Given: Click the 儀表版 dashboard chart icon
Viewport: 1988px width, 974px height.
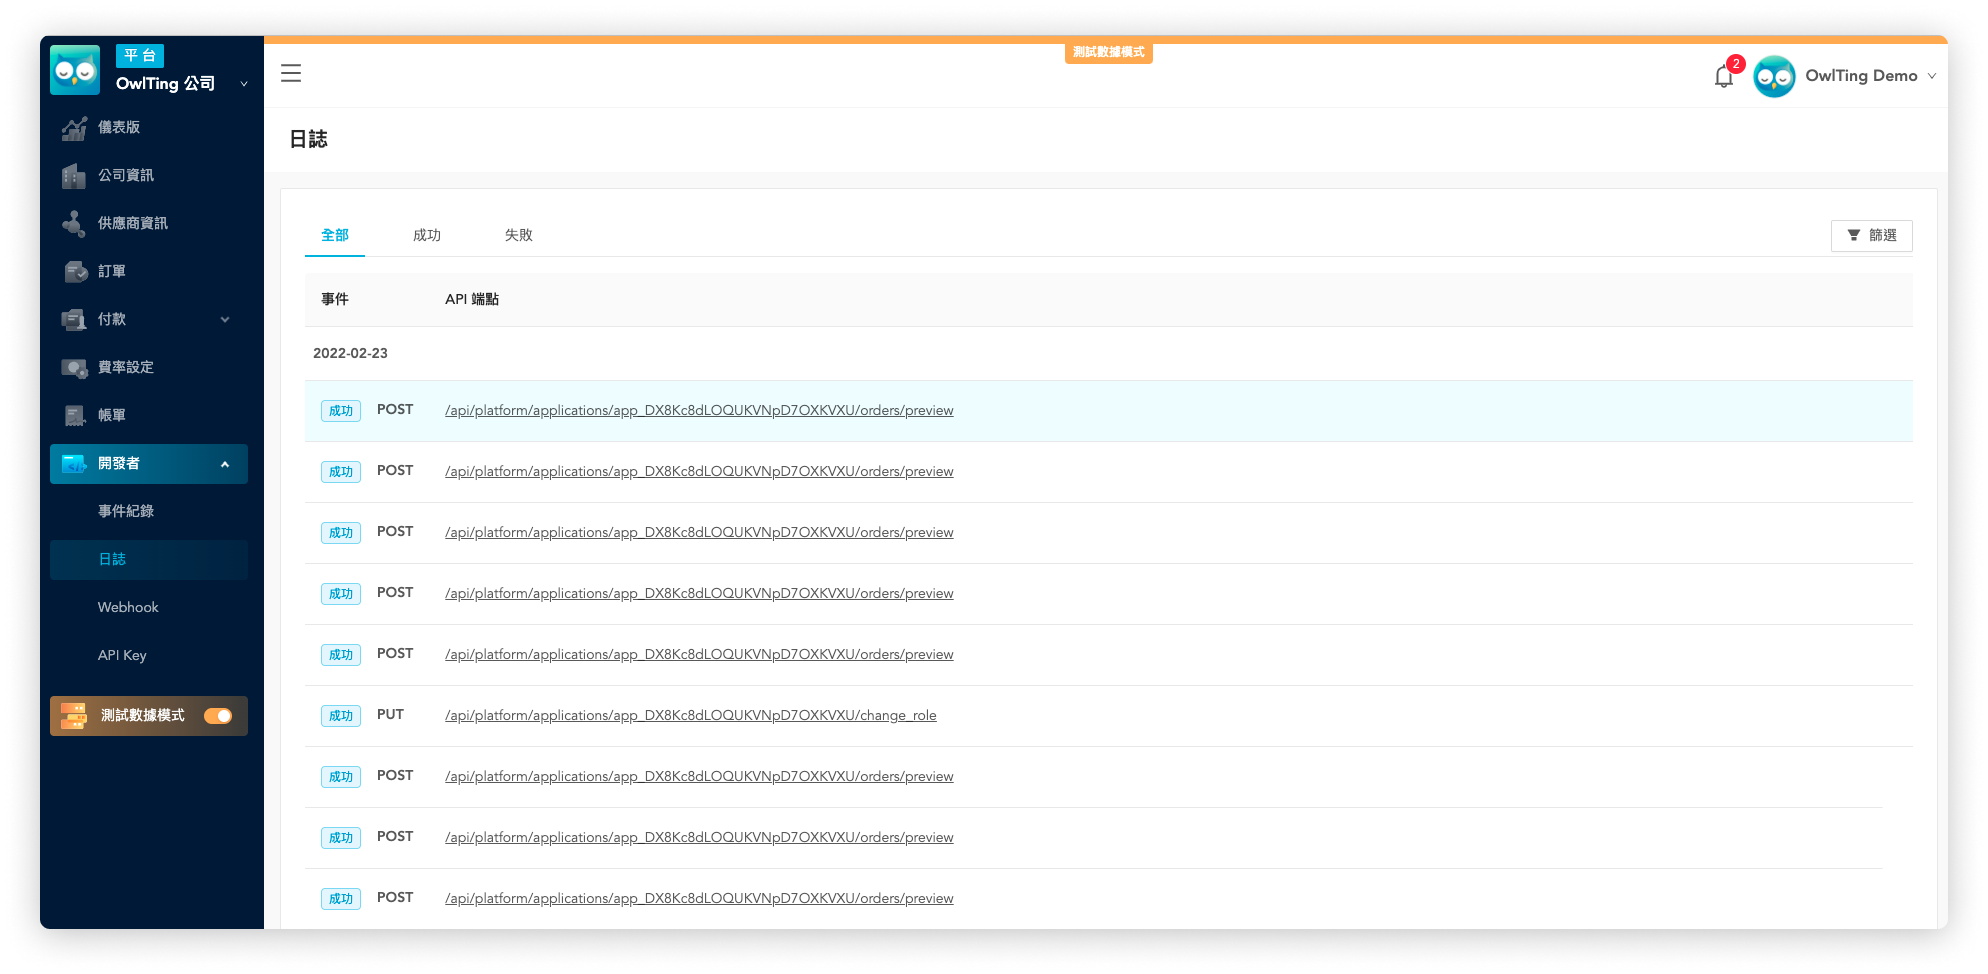Looking at the screenshot, I should coord(74,128).
